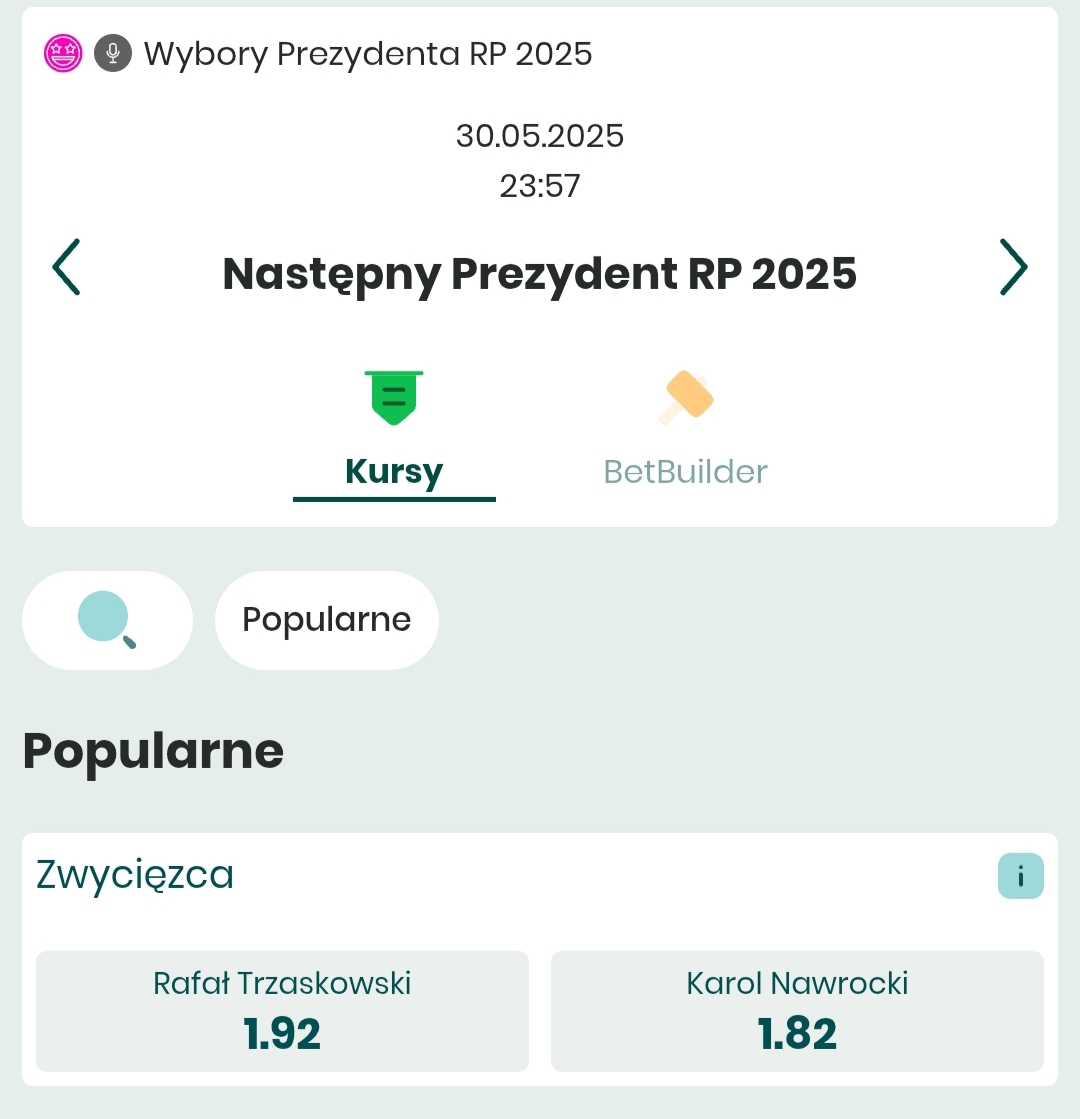Image resolution: width=1080 pixels, height=1119 pixels.
Task: Click the 1.92 odds value
Action: 282,1034
